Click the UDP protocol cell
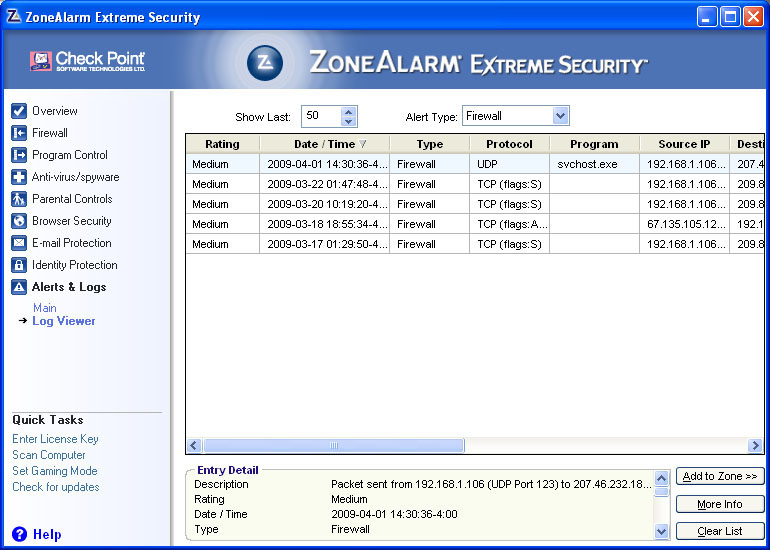The width and height of the screenshot is (770, 550). pyautogui.click(x=509, y=164)
